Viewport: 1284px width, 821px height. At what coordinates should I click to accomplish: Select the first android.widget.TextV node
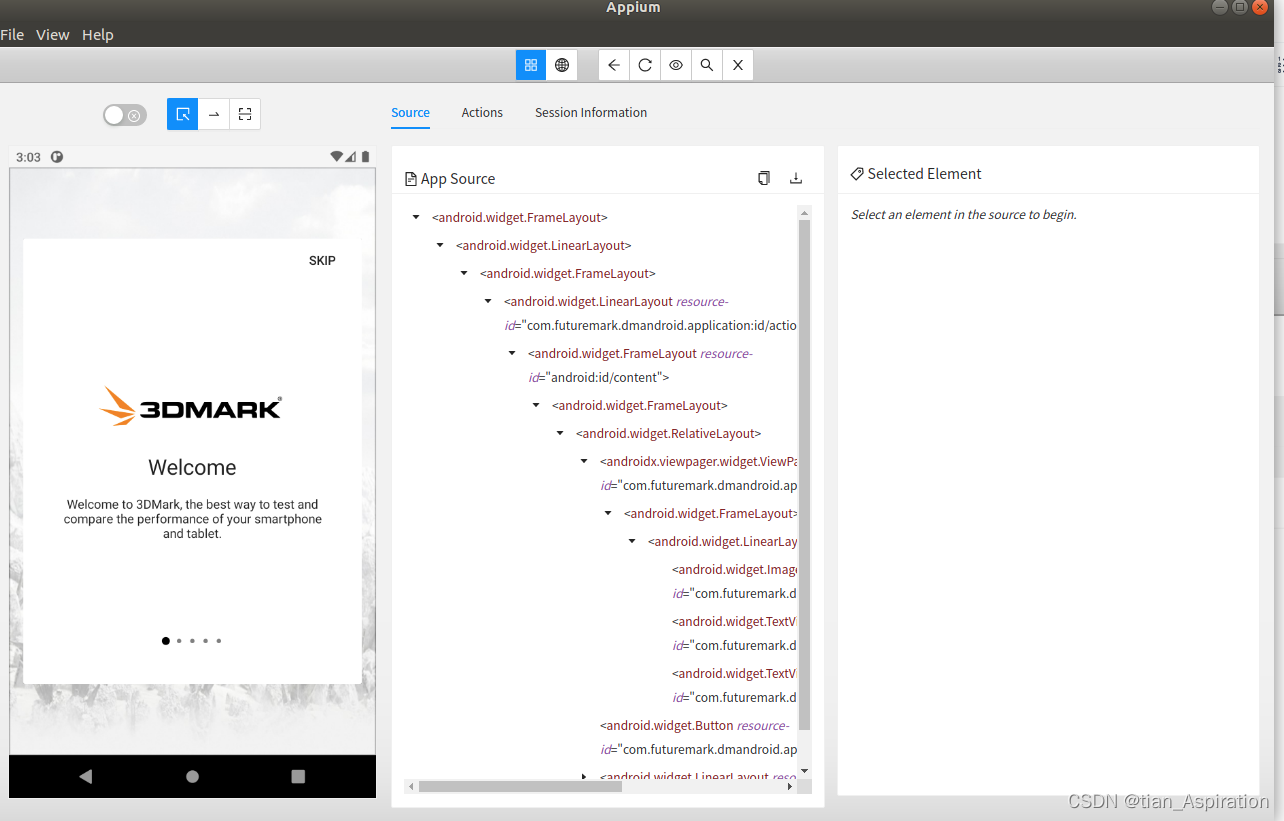tap(734, 633)
